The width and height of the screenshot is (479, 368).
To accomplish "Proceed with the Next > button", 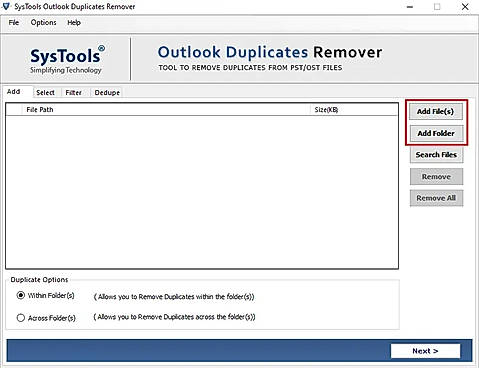I will pyautogui.click(x=425, y=351).
